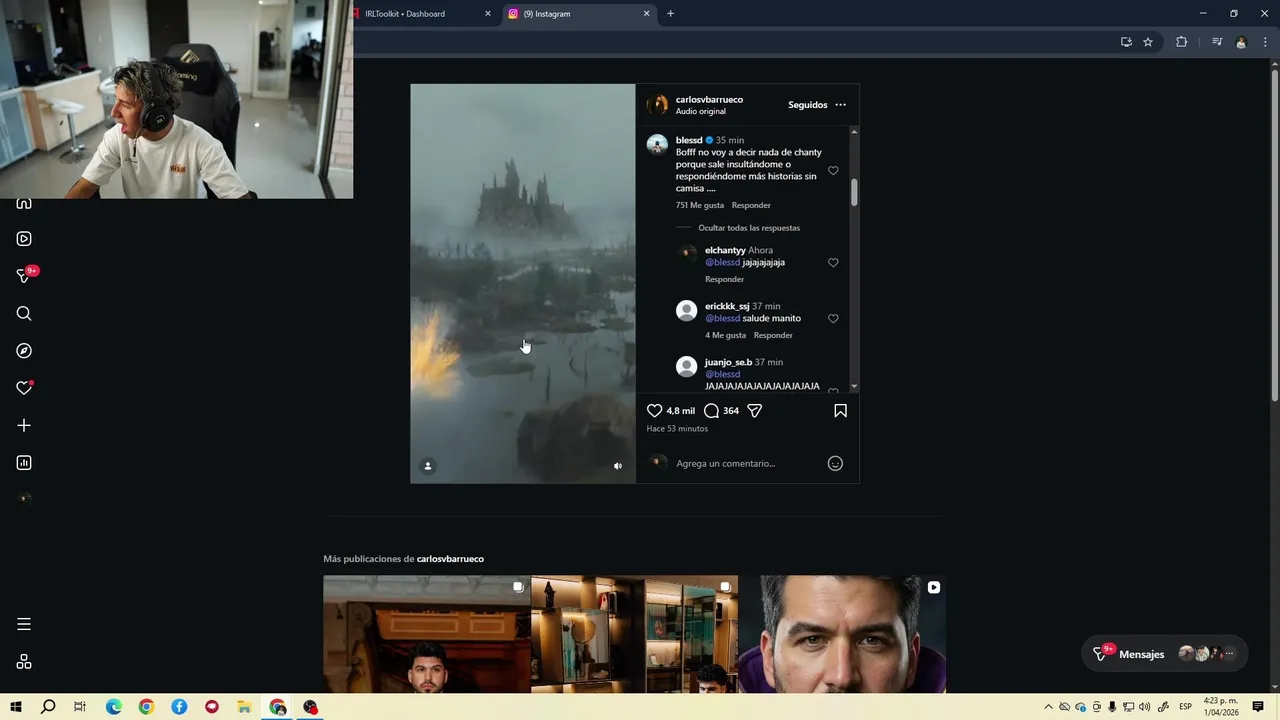Open blessd's profile from the comment

tap(689, 140)
